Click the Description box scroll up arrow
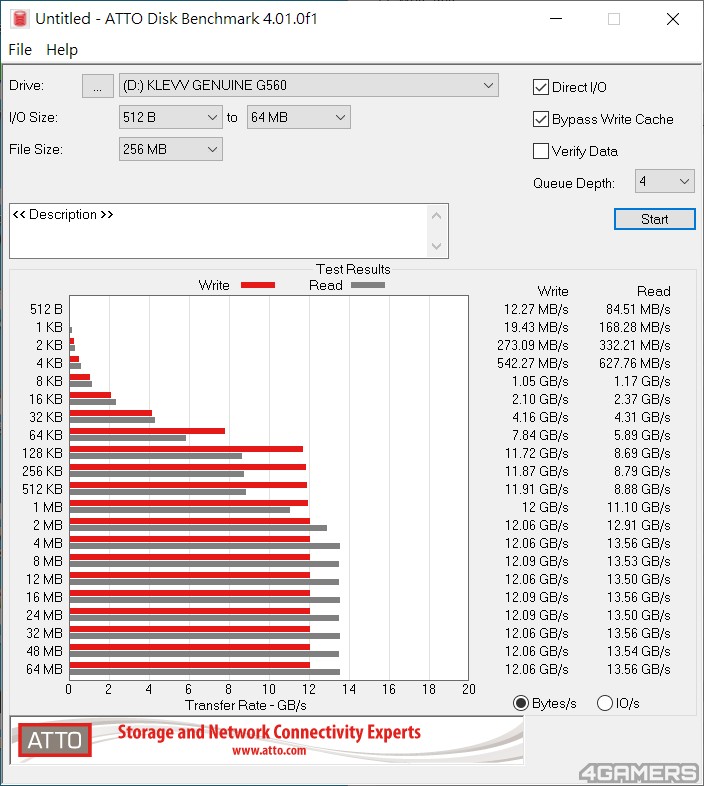This screenshot has height=786, width=704. point(436,216)
